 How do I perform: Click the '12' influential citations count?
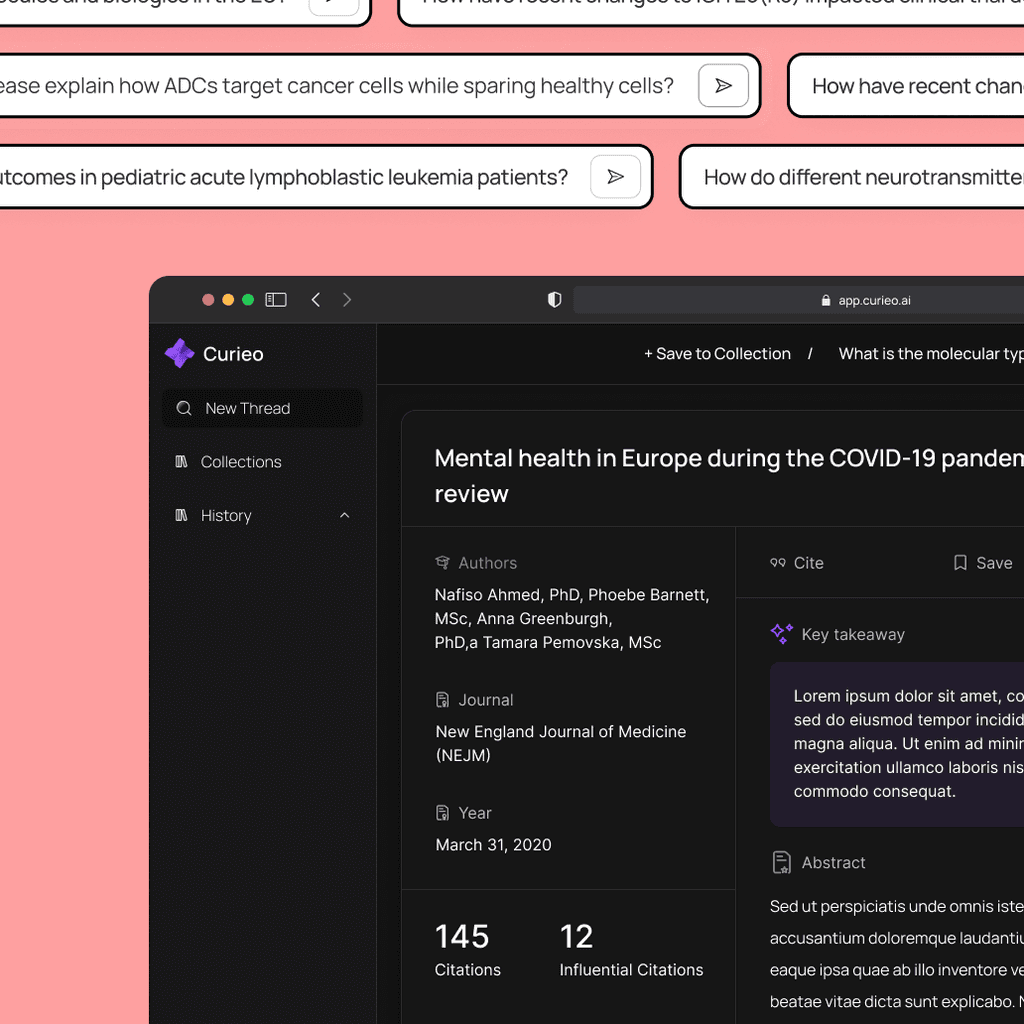[x=576, y=936]
